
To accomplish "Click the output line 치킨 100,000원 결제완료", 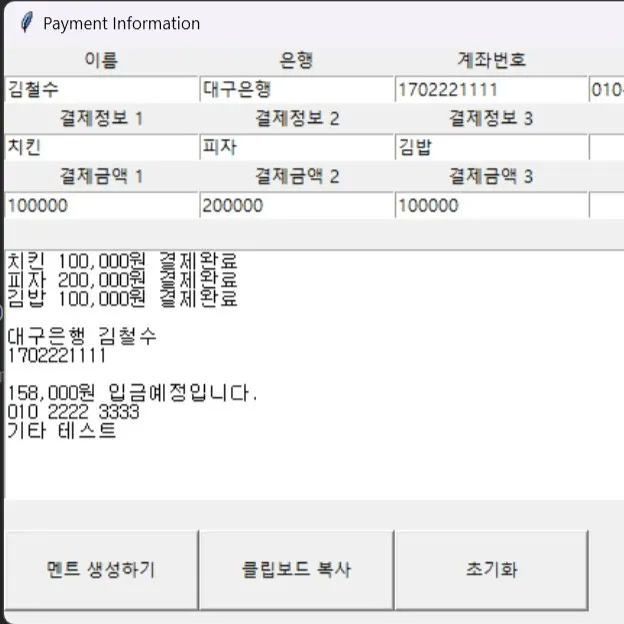I will [122, 261].
